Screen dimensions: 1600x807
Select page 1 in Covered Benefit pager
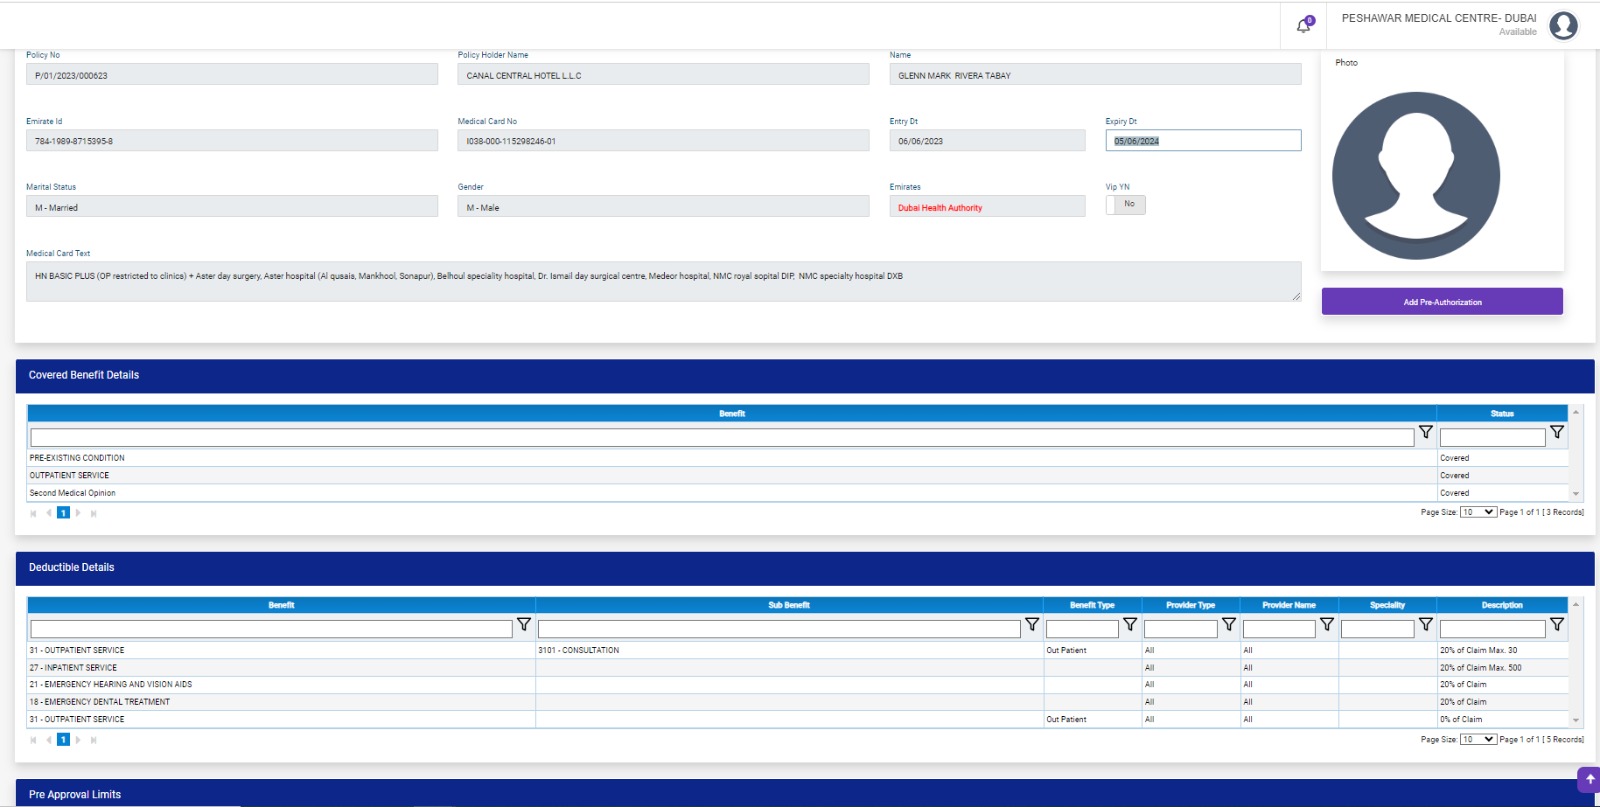pos(63,513)
